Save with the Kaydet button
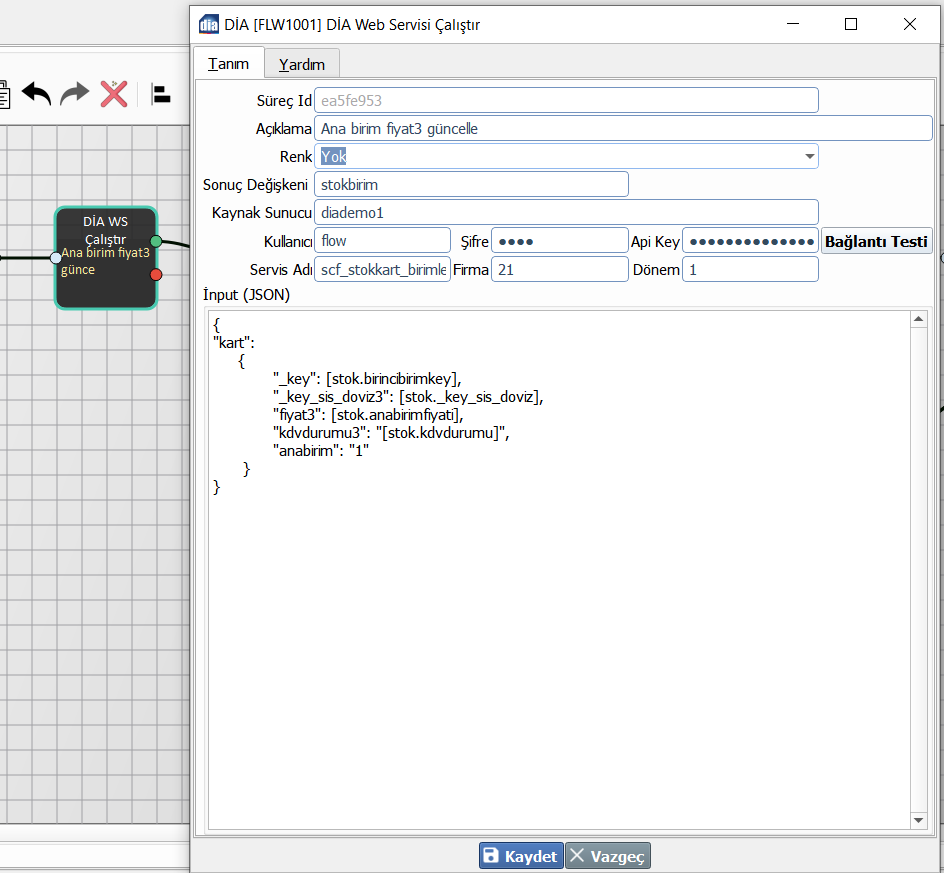 [x=520, y=856]
